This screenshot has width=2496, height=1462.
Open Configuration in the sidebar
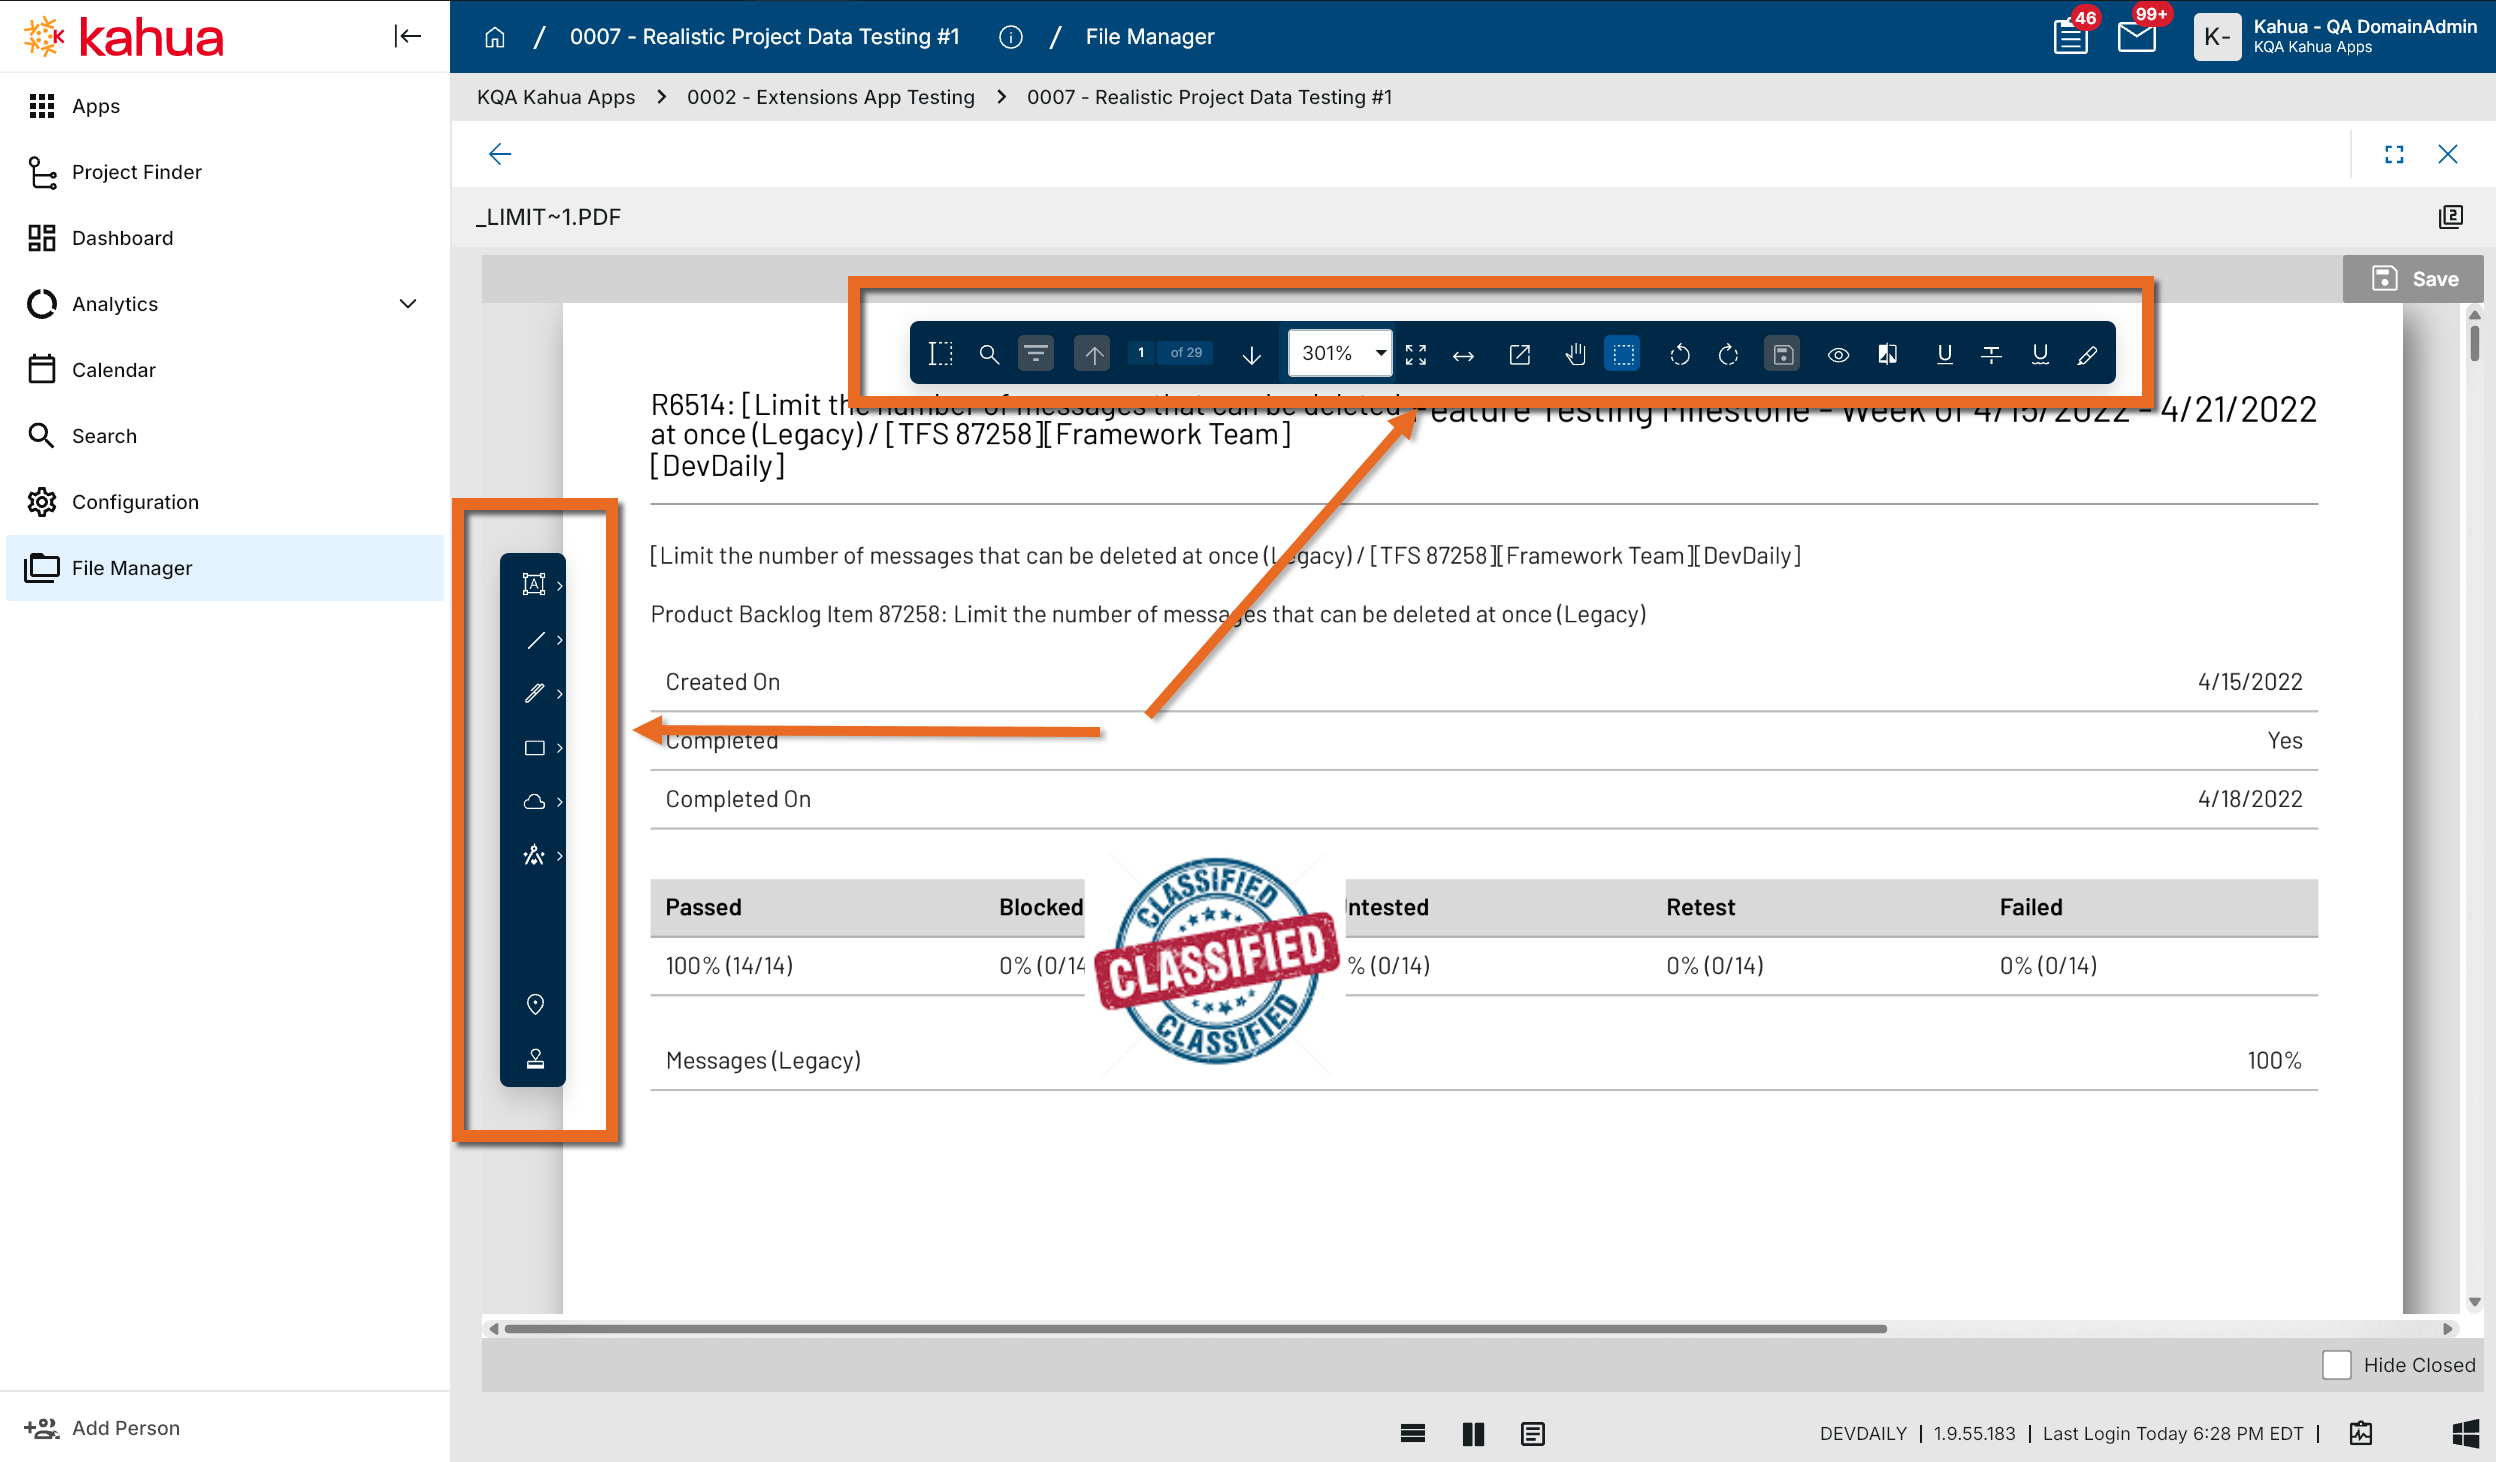[x=135, y=502]
